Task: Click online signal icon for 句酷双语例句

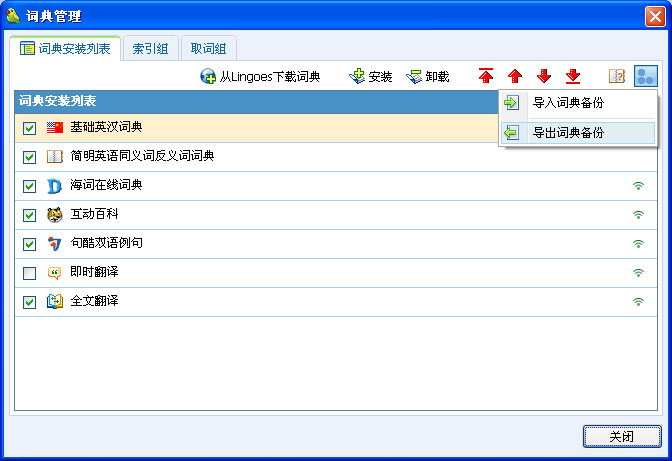Action: pos(638,244)
